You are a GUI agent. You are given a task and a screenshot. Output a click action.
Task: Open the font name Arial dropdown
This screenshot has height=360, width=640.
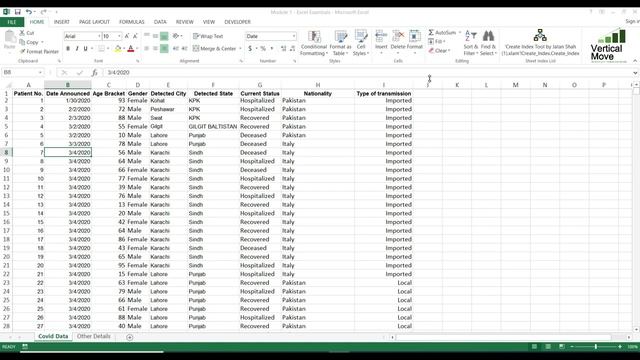99,36
